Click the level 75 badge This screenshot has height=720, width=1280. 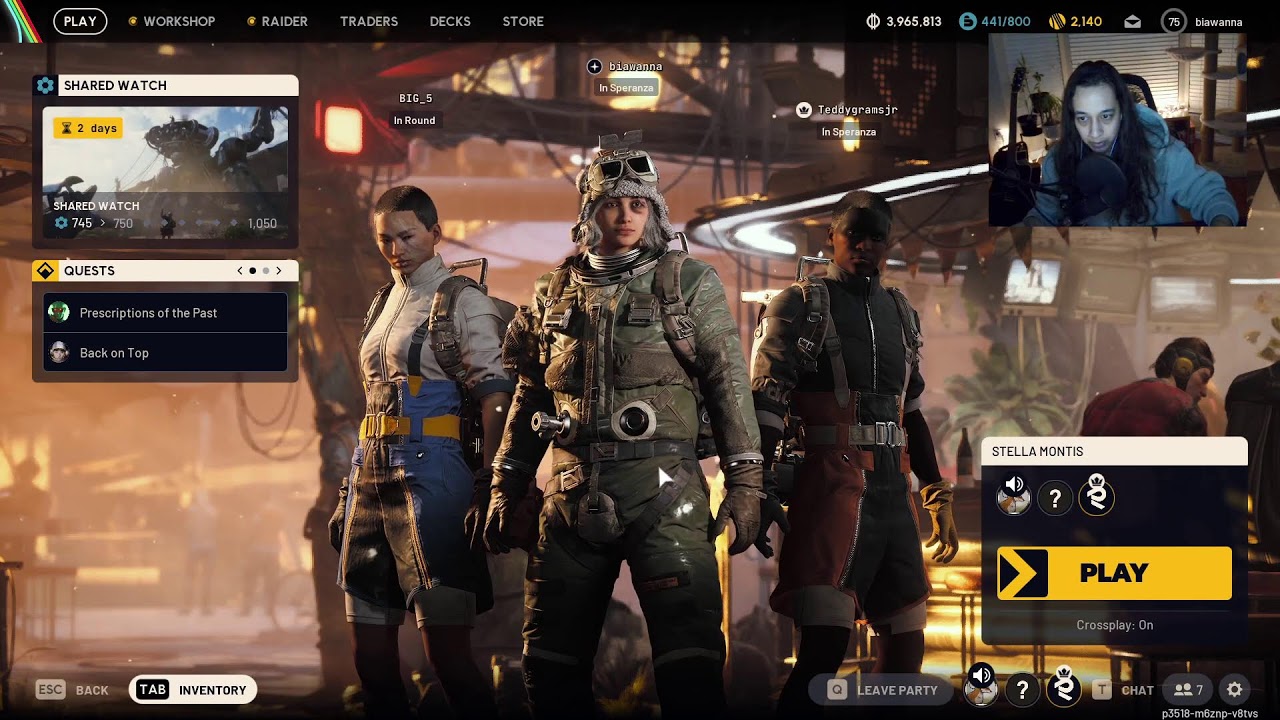1174,21
